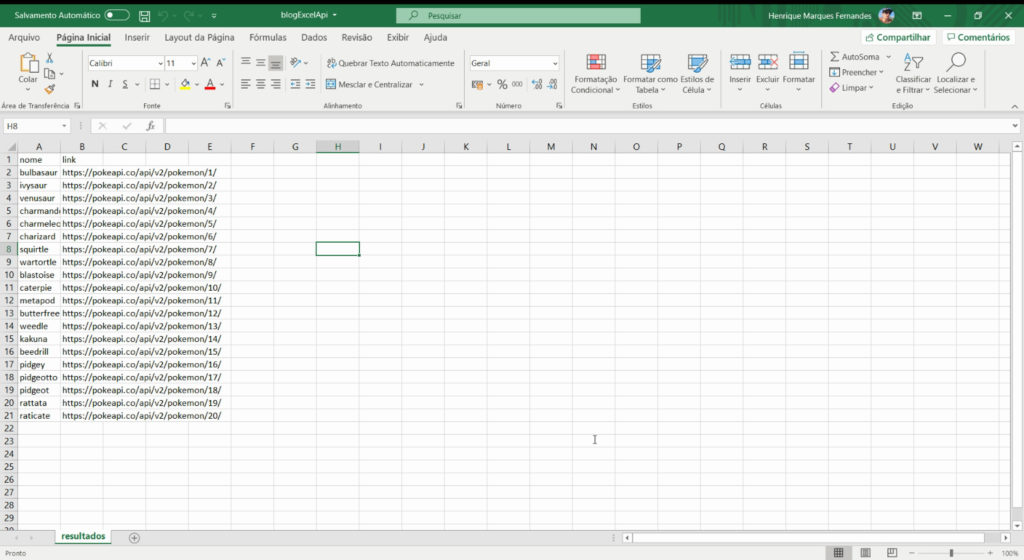Apply yellow fill color bucket
The image size is (1024, 560).
[185, 84]
